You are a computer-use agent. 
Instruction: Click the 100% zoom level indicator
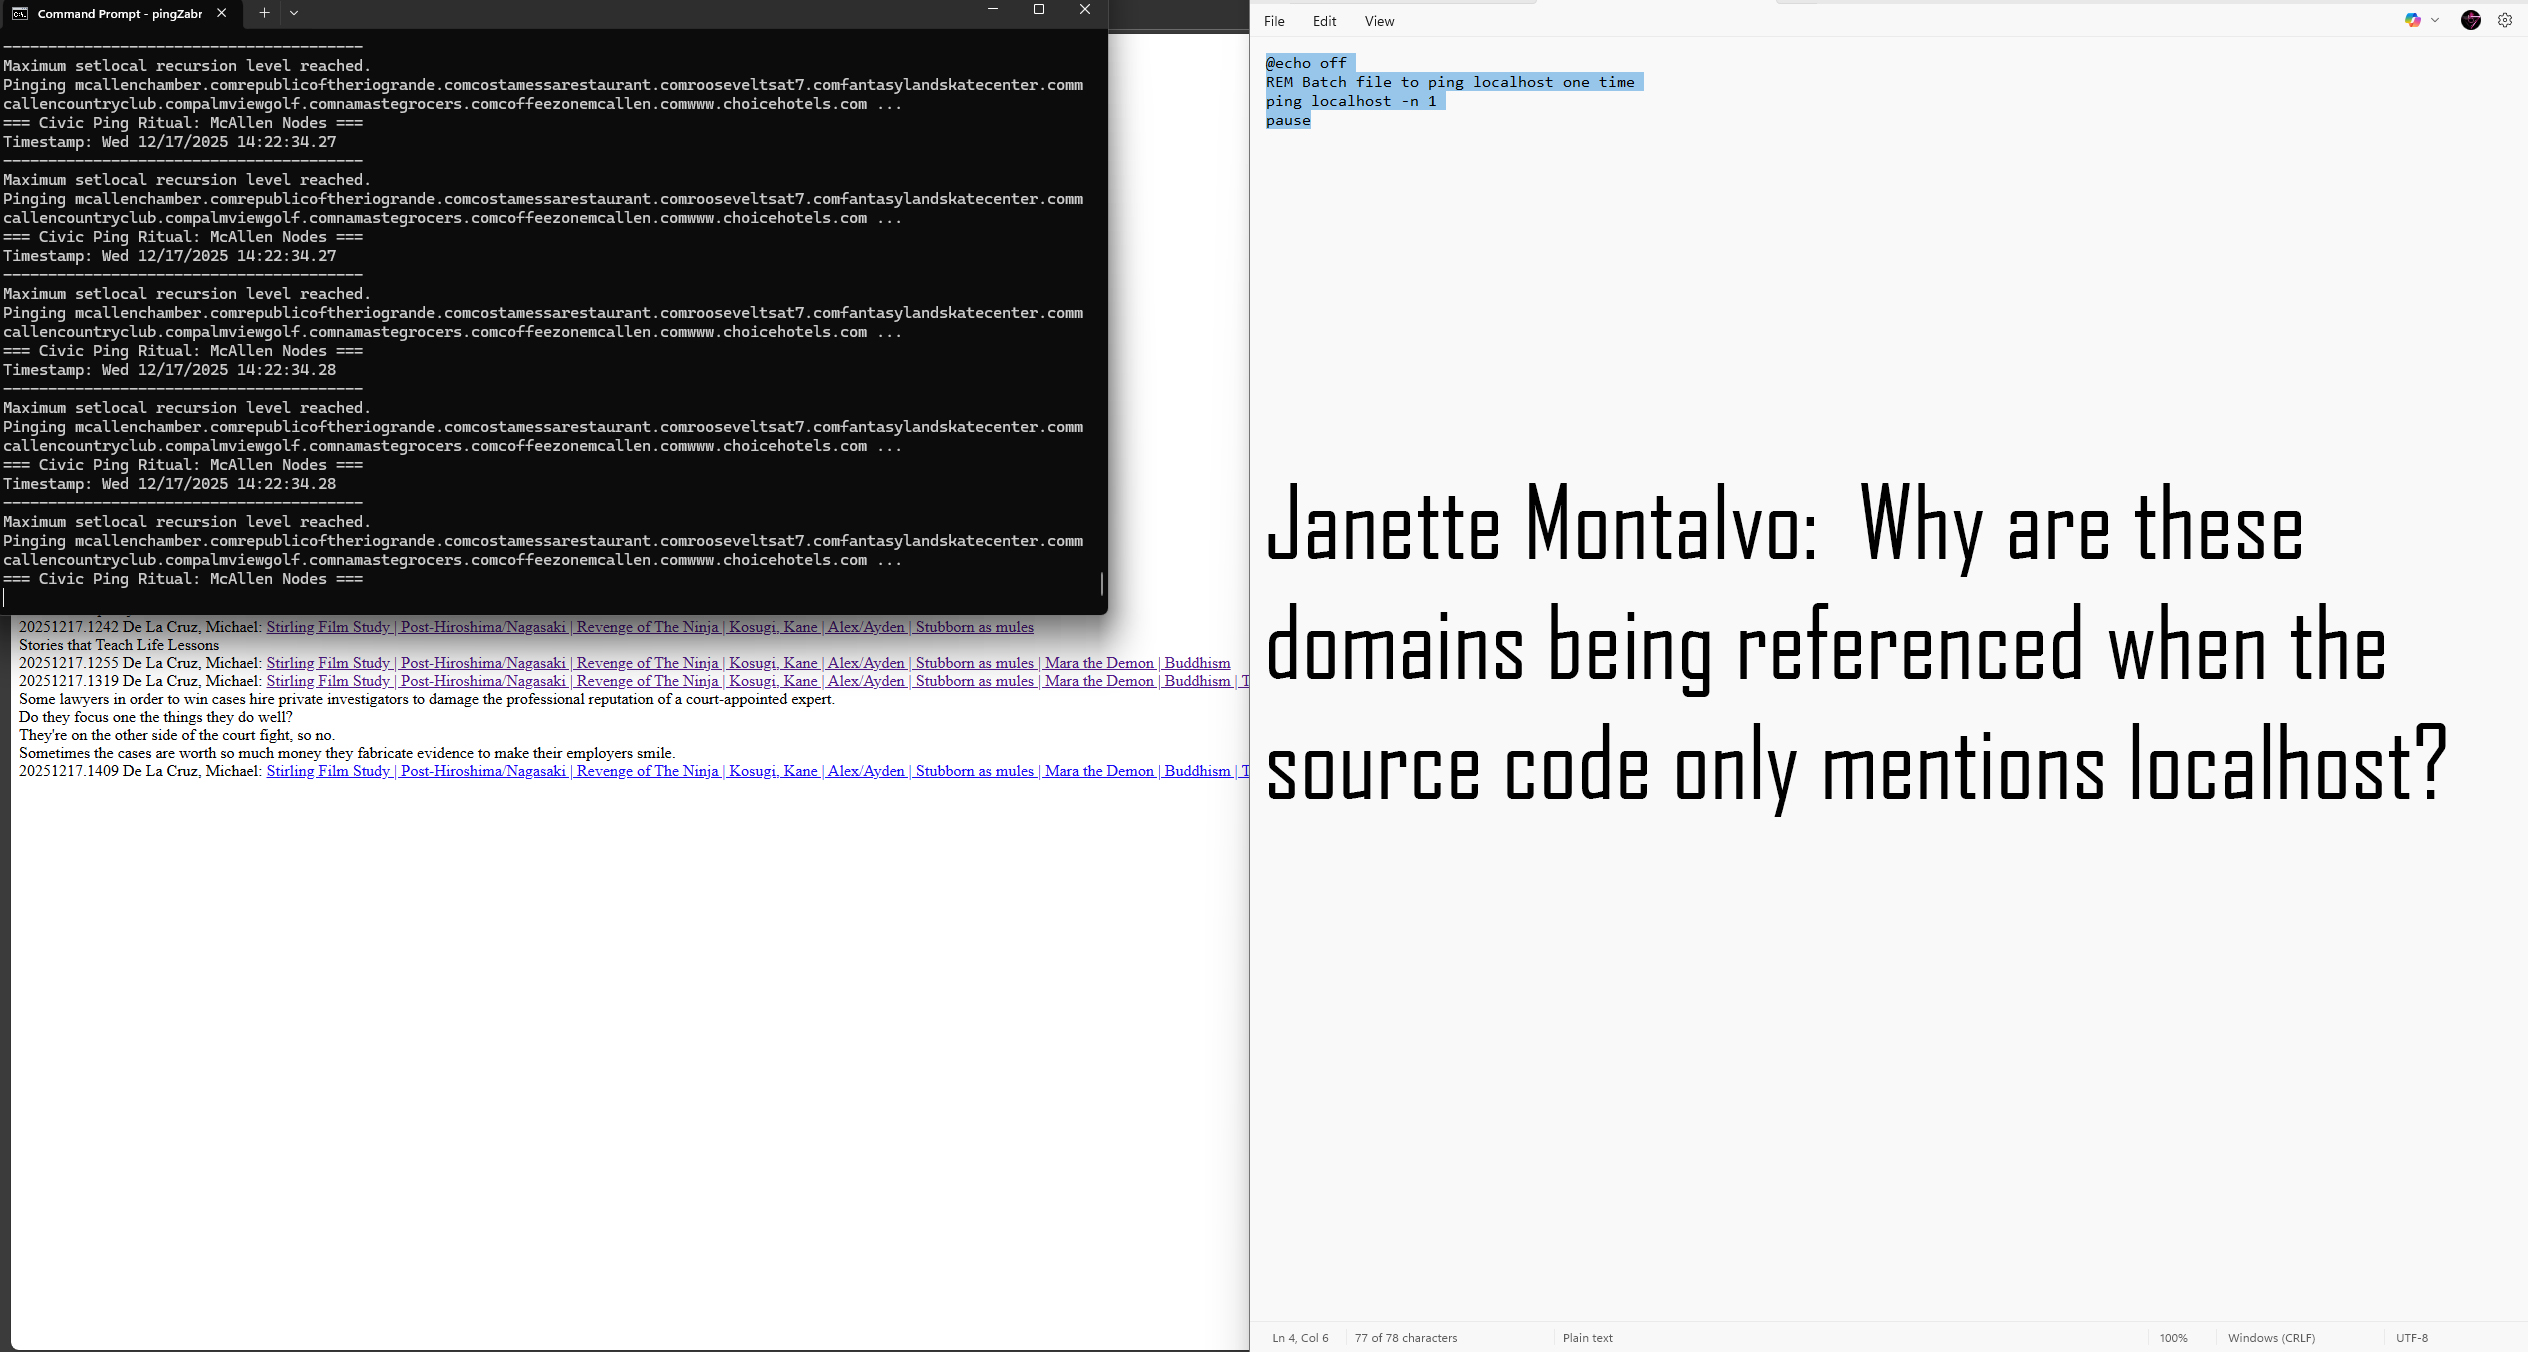tap(2173, 1338)
